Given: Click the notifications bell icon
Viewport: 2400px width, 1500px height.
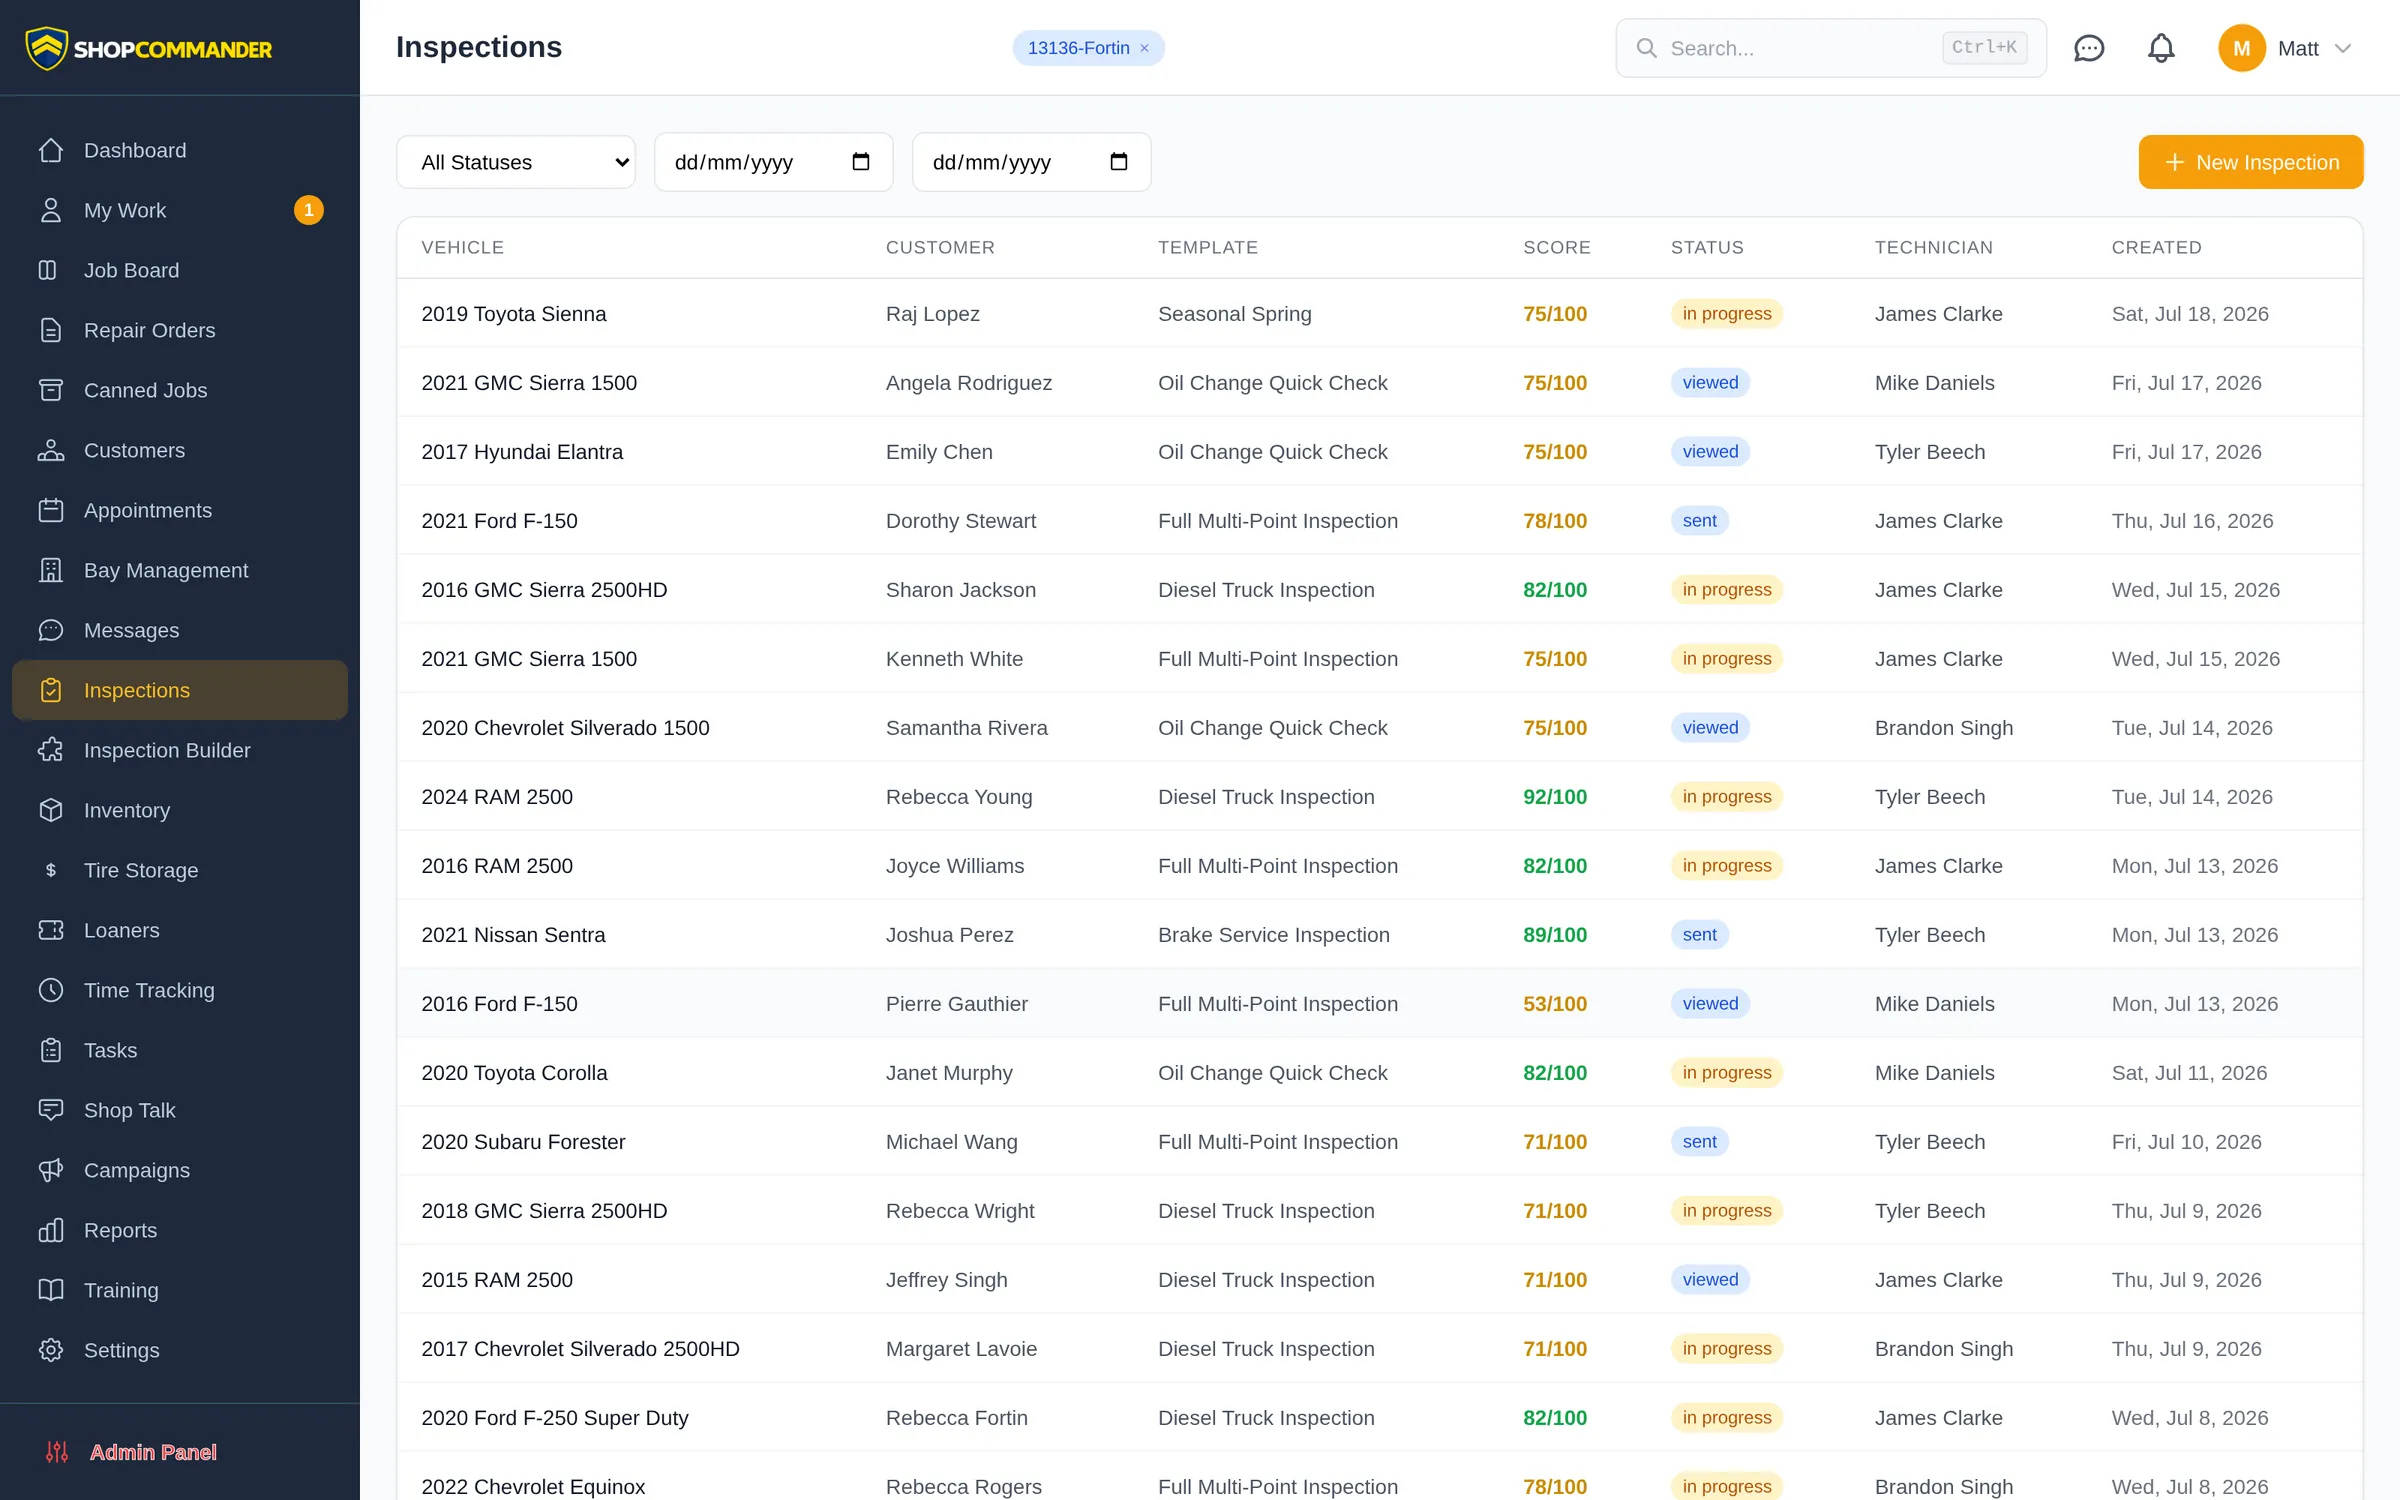Looking at the screenshot, I should (2161, 48).
